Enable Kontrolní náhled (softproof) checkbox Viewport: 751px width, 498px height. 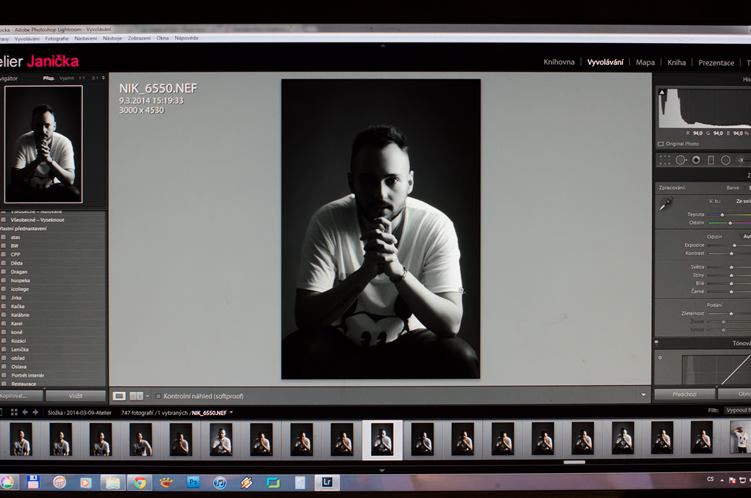[x=158, y=396]
